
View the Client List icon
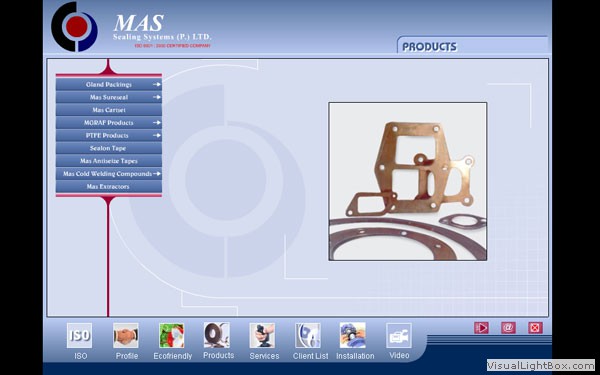[308, 335]
